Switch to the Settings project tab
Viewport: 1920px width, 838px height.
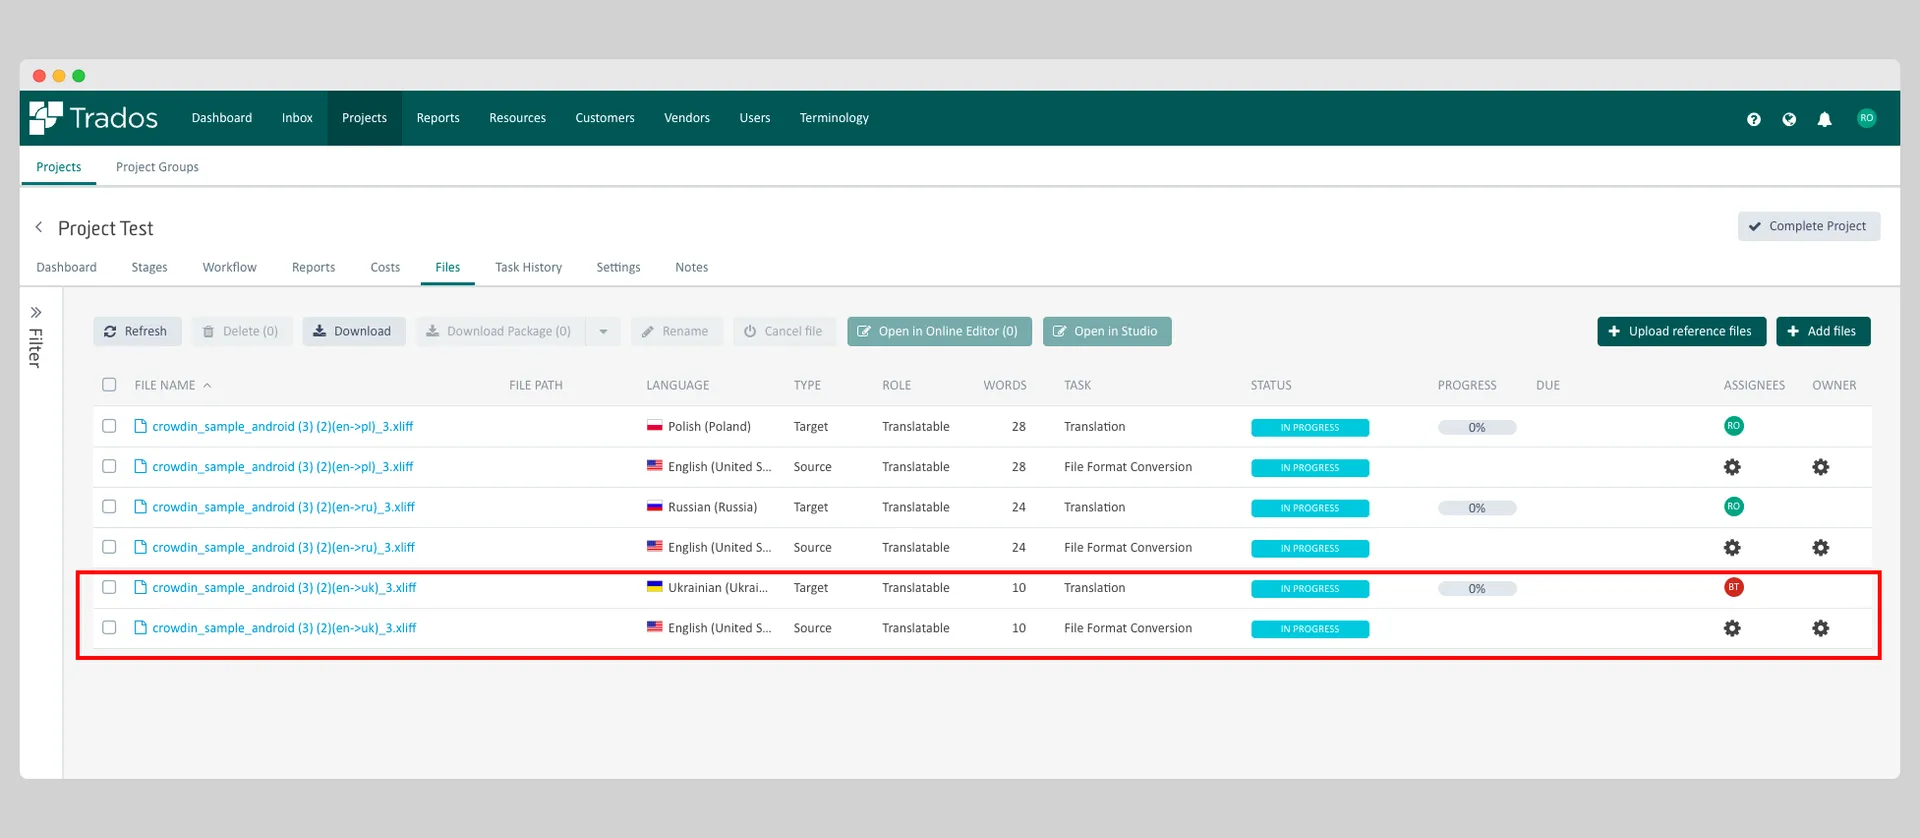[x=618, y=267]
